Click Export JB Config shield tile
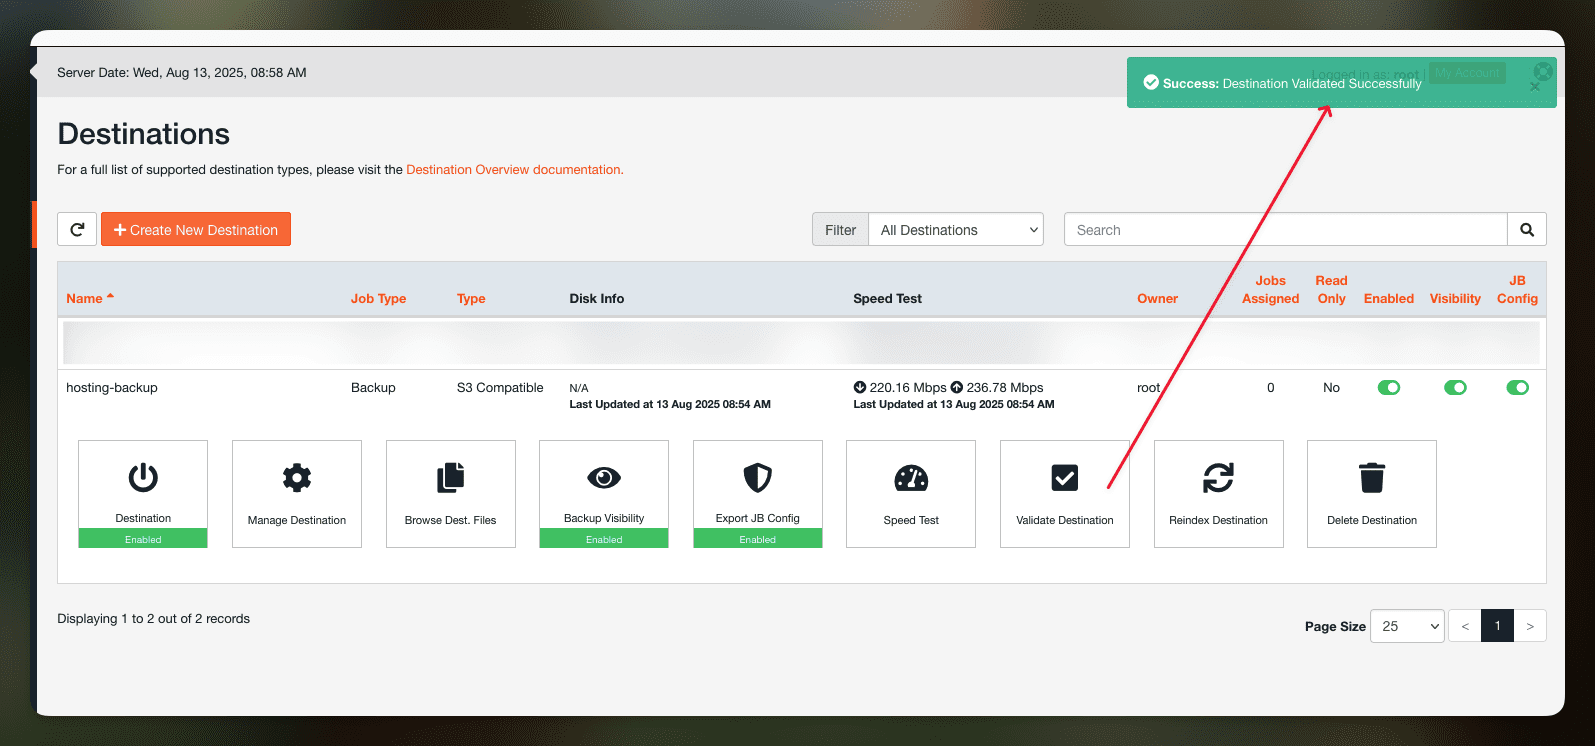 coord(758,494)
